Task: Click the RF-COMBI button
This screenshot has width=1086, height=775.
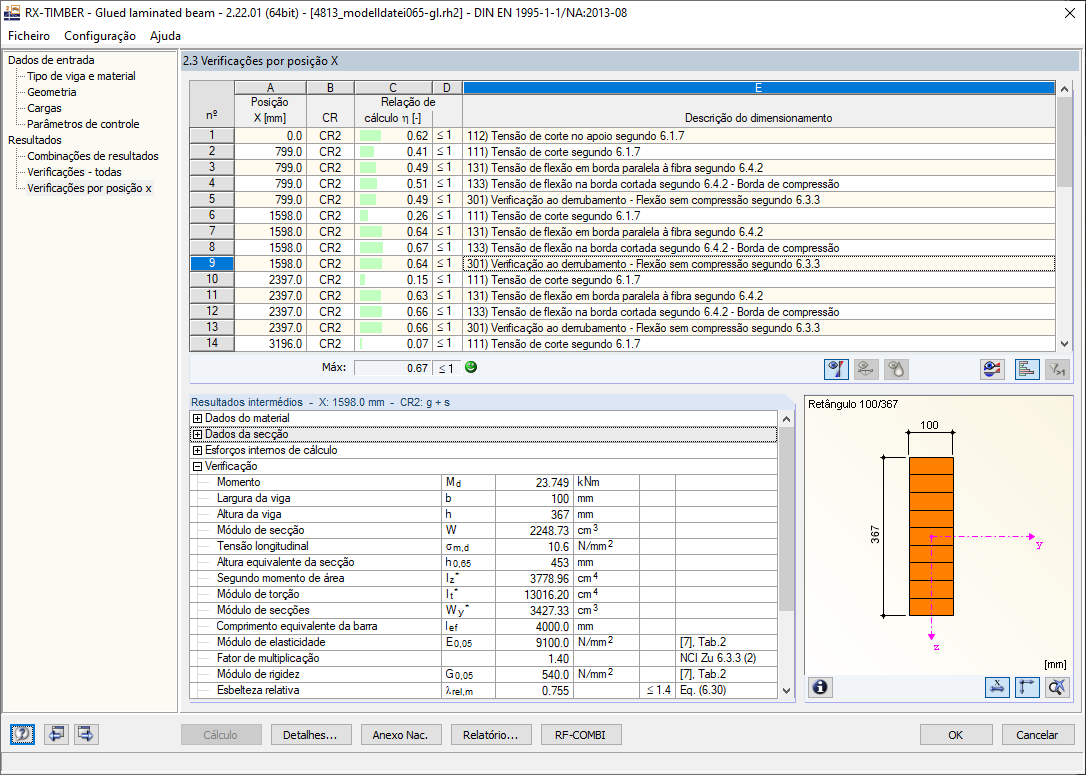Action: click(x=580, y=735)
